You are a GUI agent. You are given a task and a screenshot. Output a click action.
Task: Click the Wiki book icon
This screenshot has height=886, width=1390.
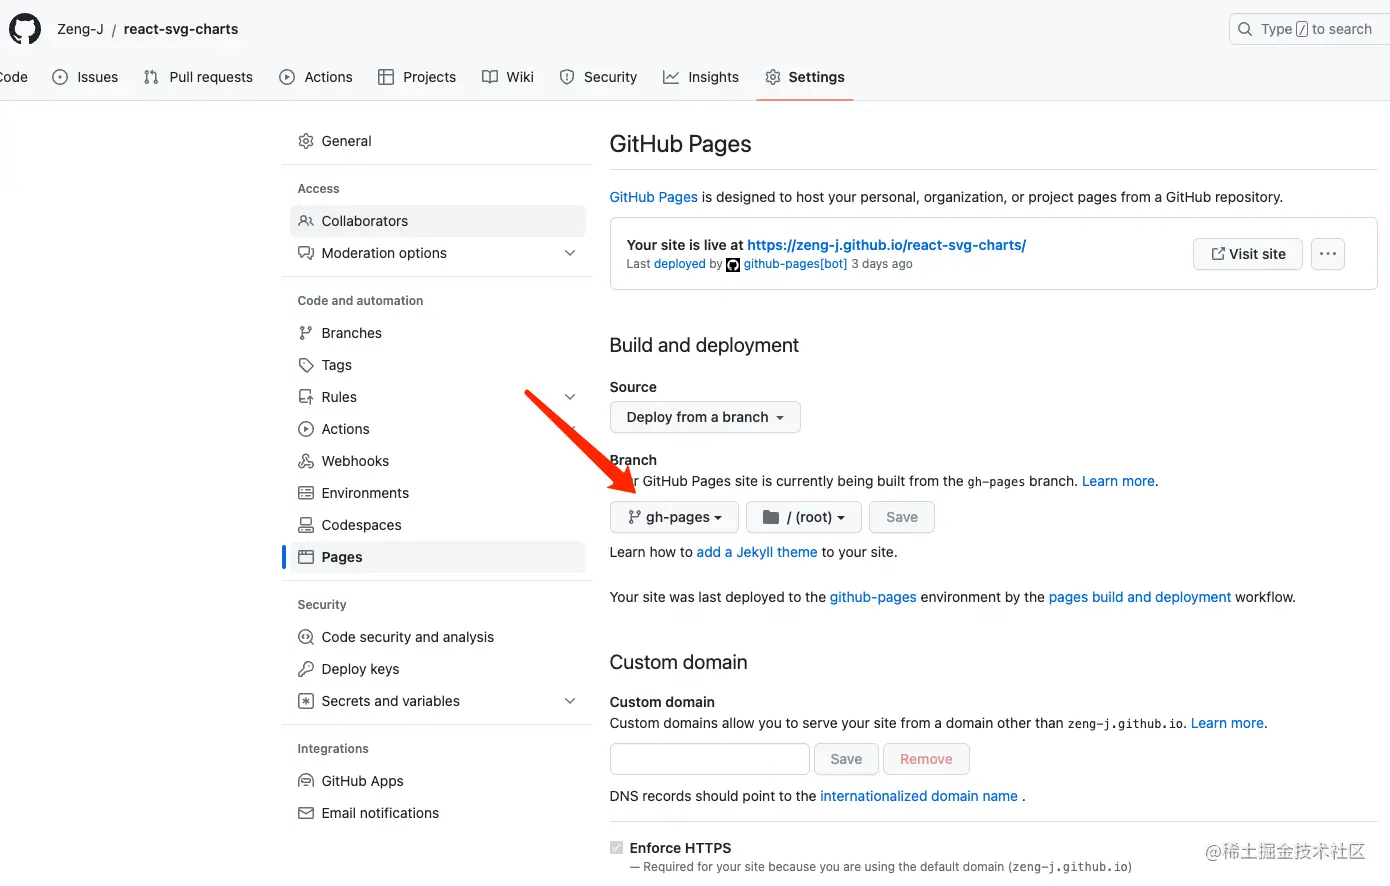click(x=490, y=77)
